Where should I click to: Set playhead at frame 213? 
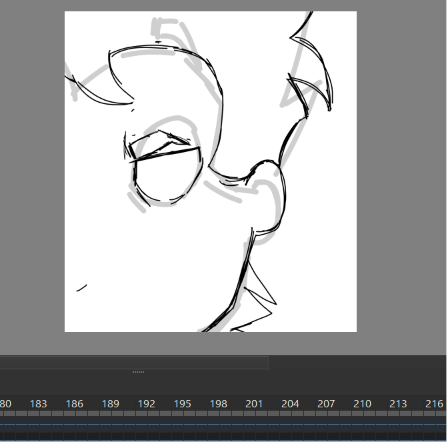[x=398, y=404]
